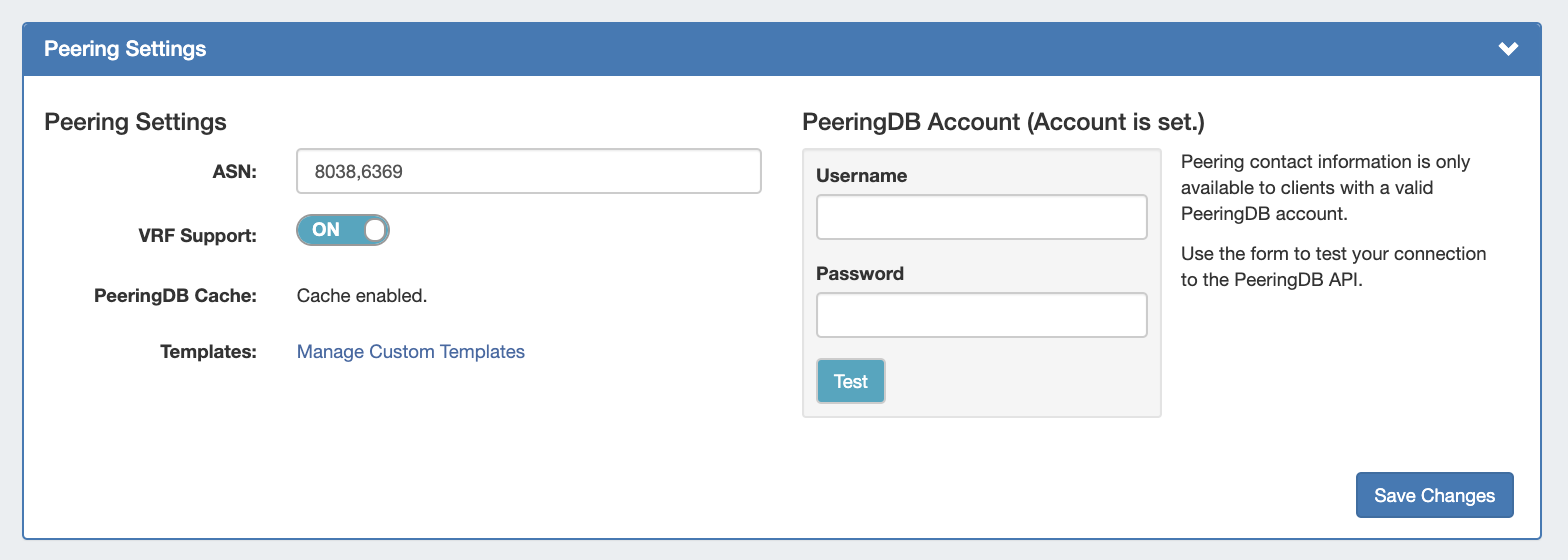
Task: Focus the PeeringDB Username field
Action: click(980, 217)
